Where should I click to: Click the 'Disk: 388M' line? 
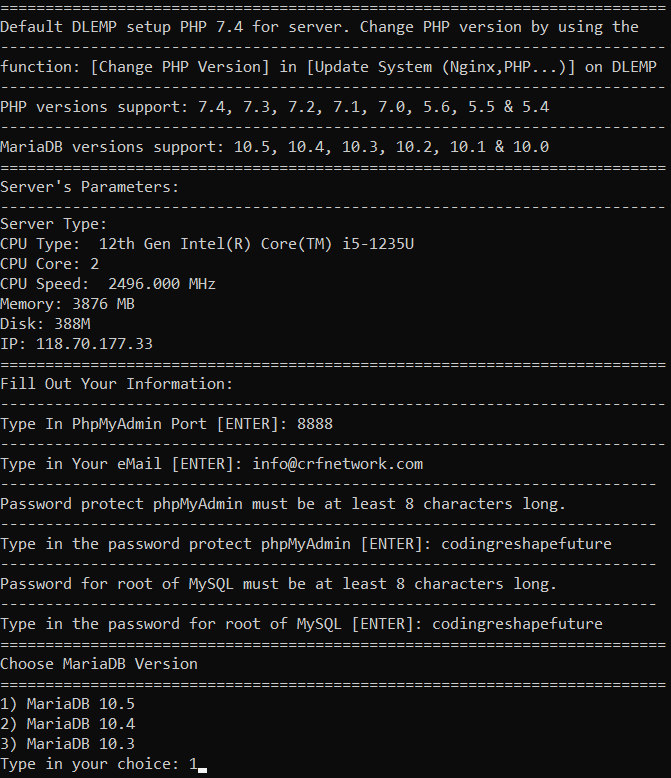point(45,324)
